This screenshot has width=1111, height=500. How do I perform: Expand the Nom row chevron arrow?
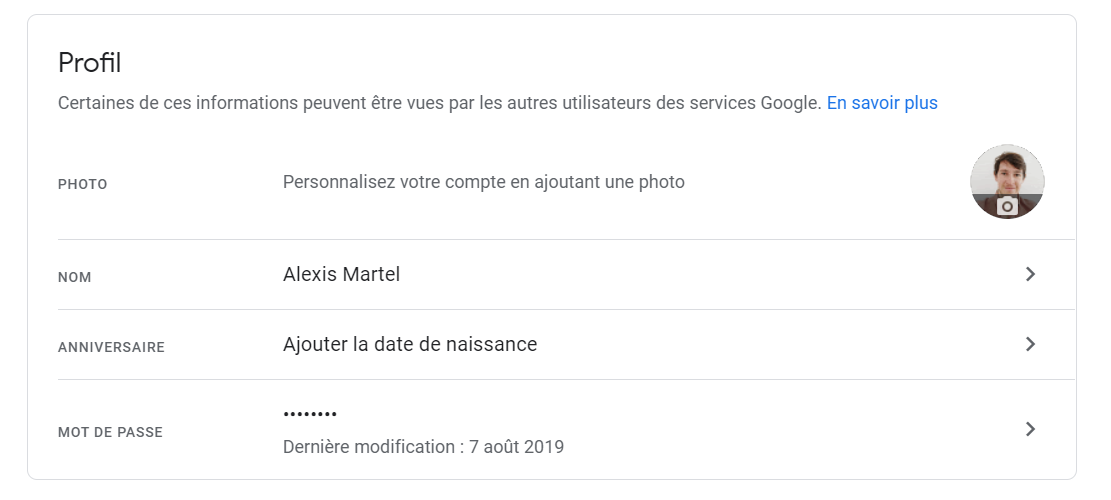1030,274
